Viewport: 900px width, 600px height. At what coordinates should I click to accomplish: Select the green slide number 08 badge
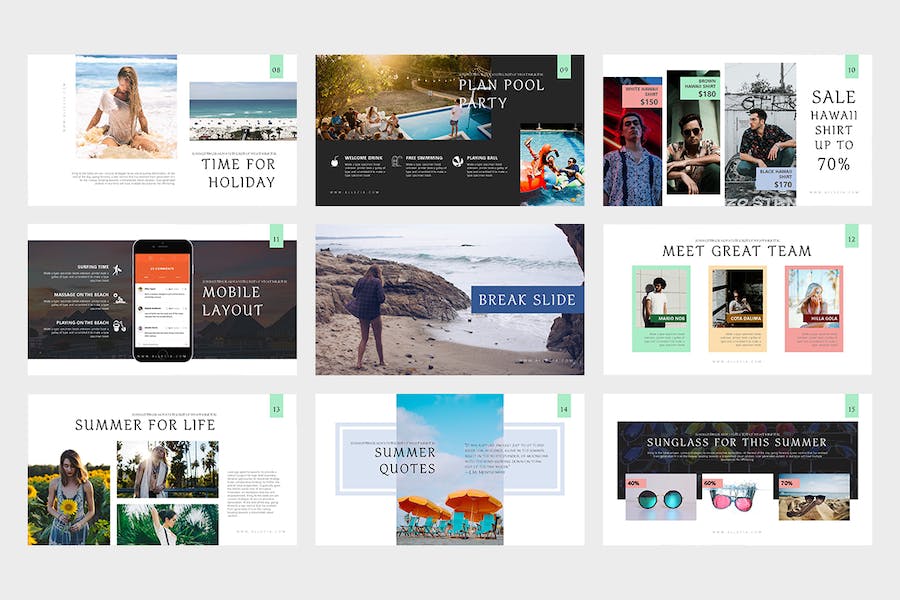tap(276, 67)
